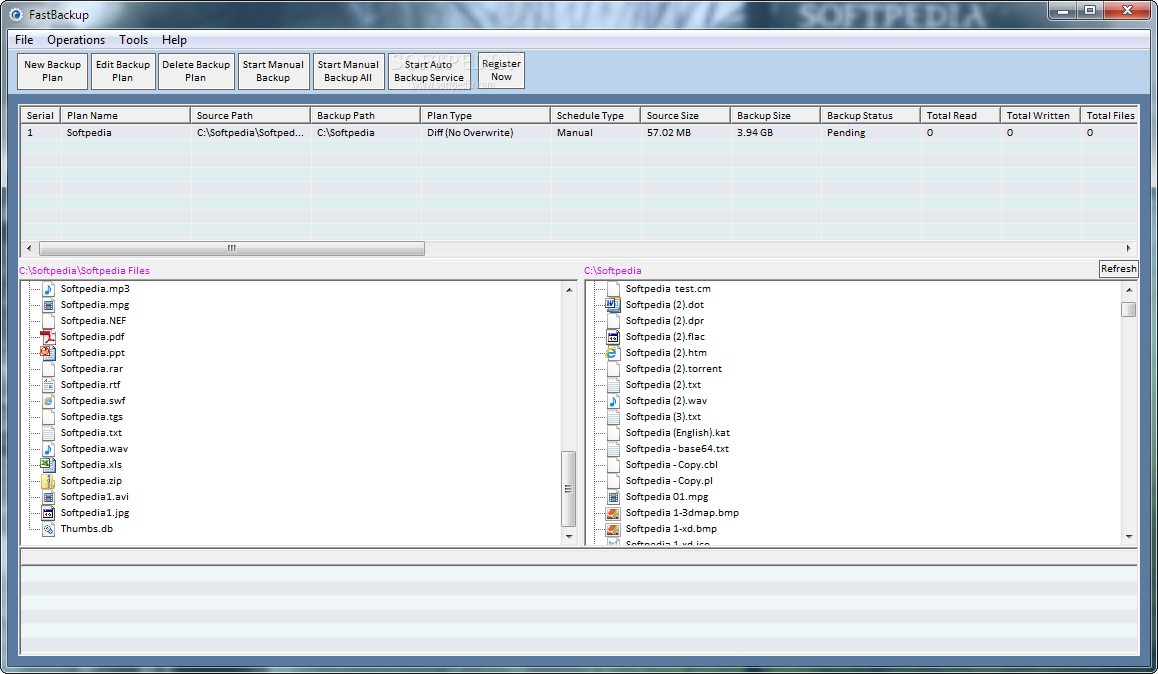Click Start Manual Backup All
This screenshot has height=674, width=1158.
[x=348, y=71]
